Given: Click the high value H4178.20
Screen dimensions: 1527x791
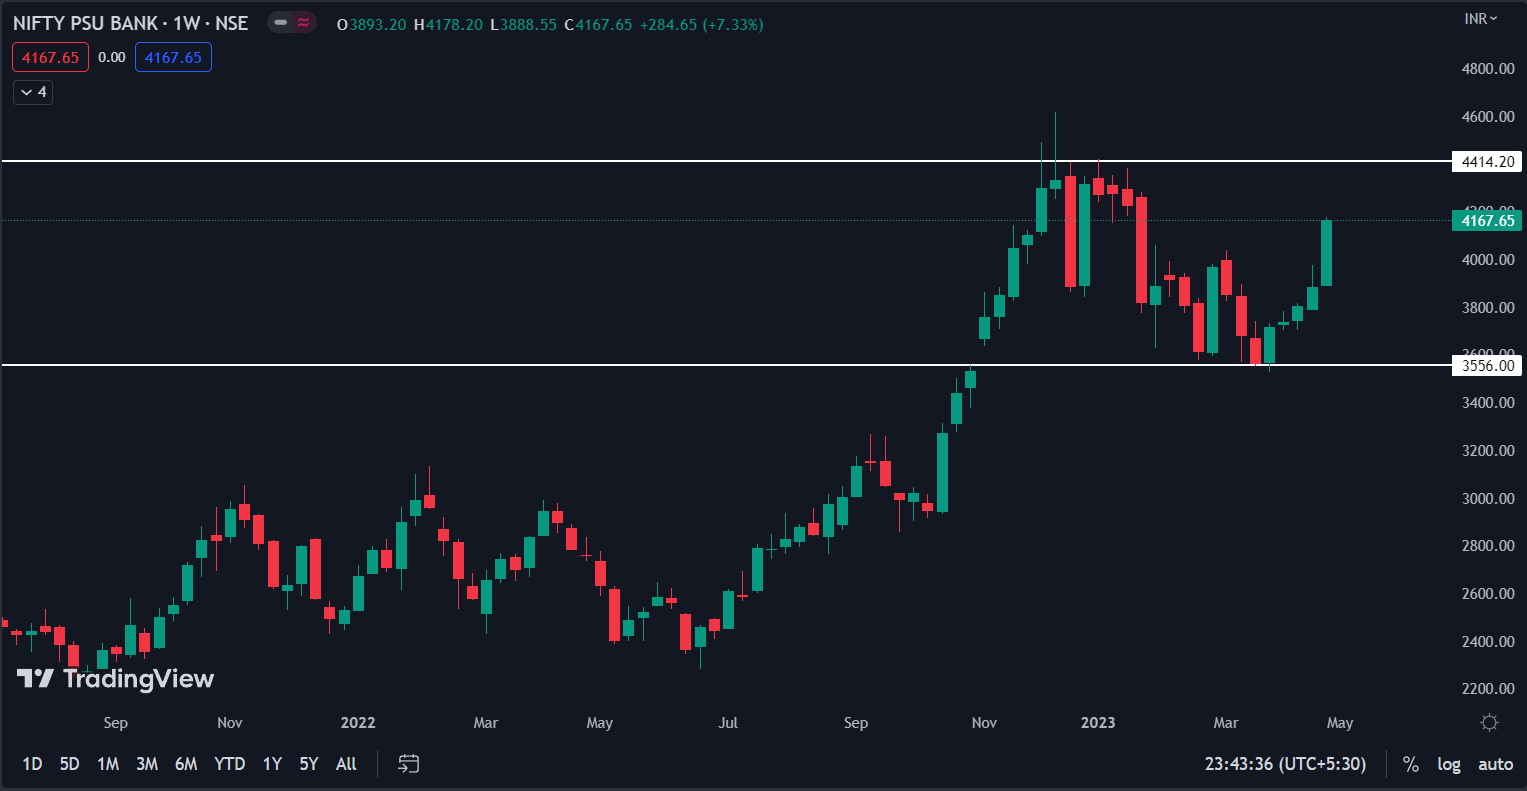Looking at the screenshot, I should [449, 24].
